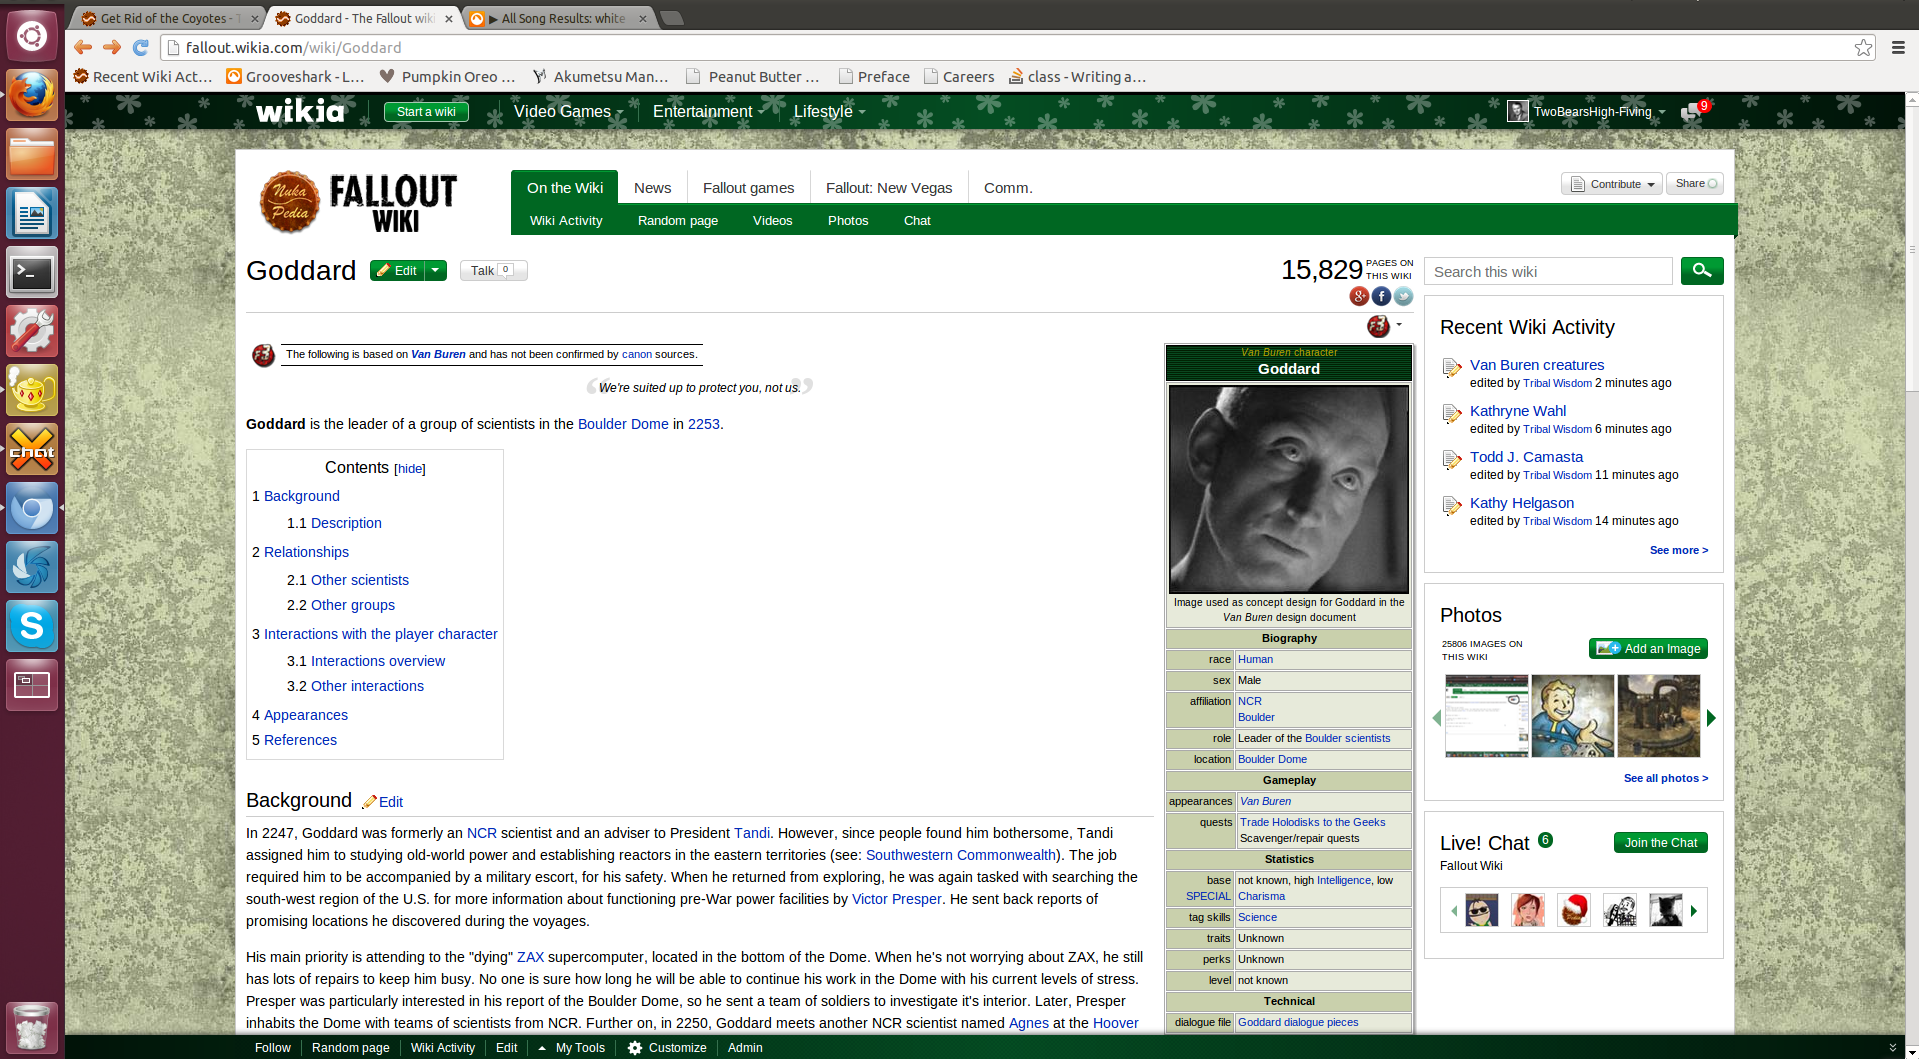1919x1059 pixels.
Task: Click Add an Image button
Action: tap(1648, 648)
